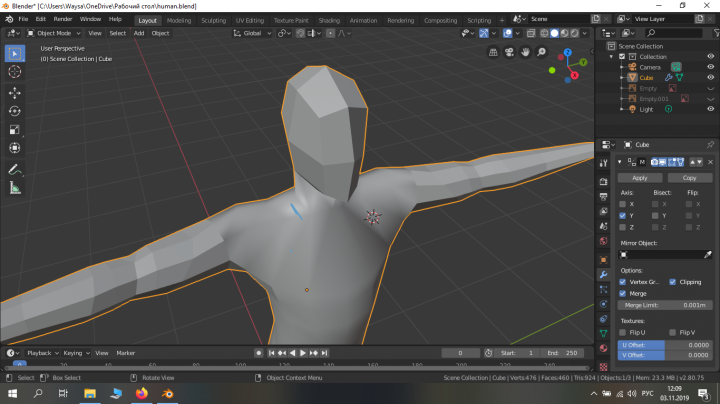The width and height of the screenshot is (720, 404).
Task: Activate the Scale tool
Action: coord(15,129)
